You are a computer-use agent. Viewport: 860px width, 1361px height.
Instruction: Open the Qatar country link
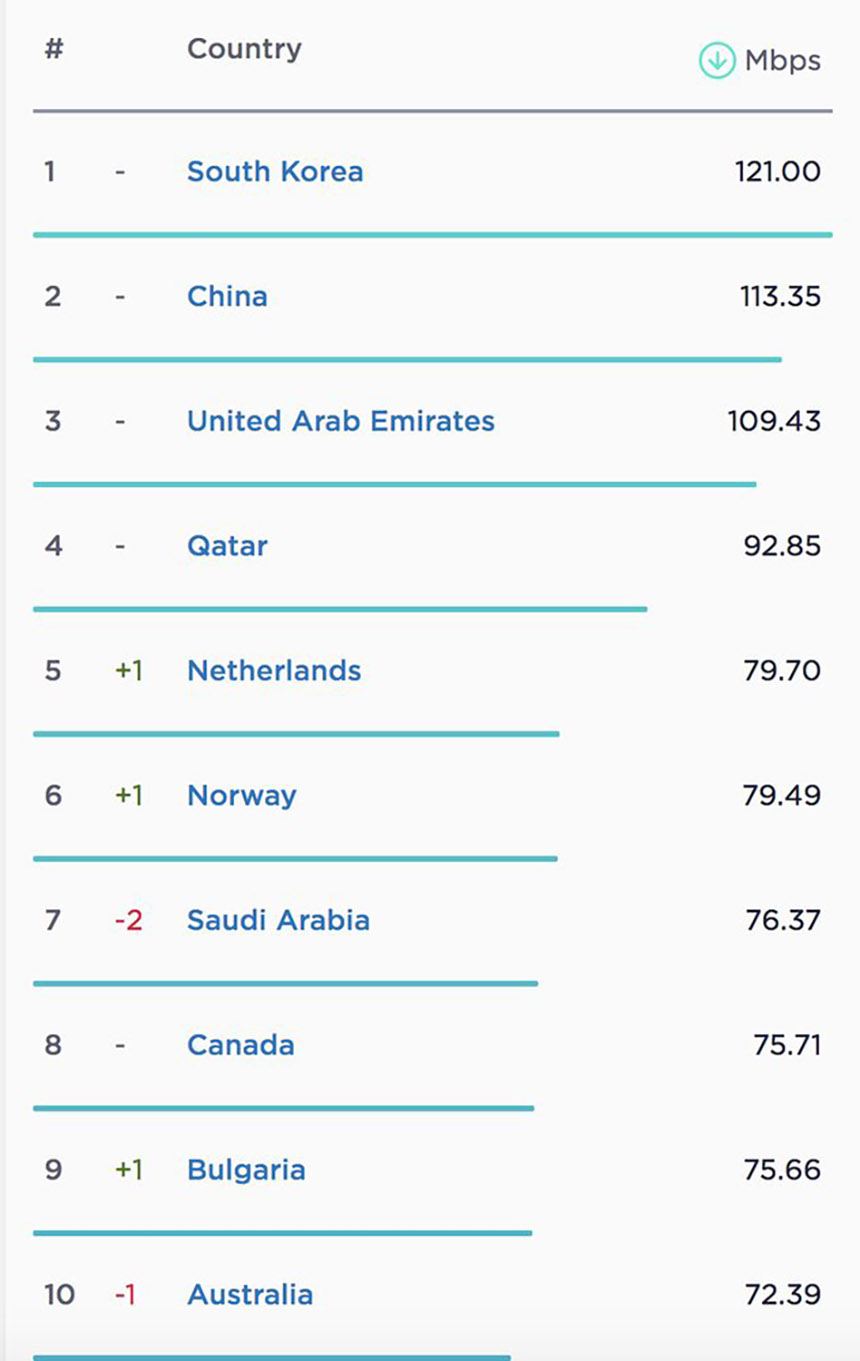(x=227, y=546)
